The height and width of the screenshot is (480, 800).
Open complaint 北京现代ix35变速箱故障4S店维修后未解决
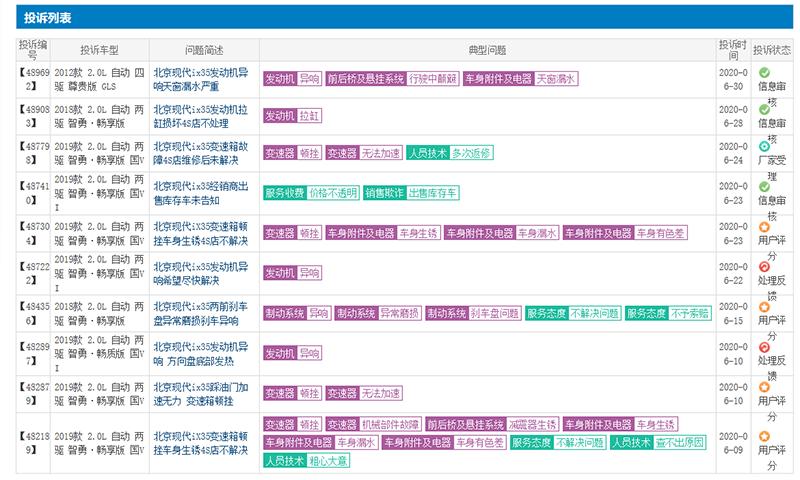201,153
